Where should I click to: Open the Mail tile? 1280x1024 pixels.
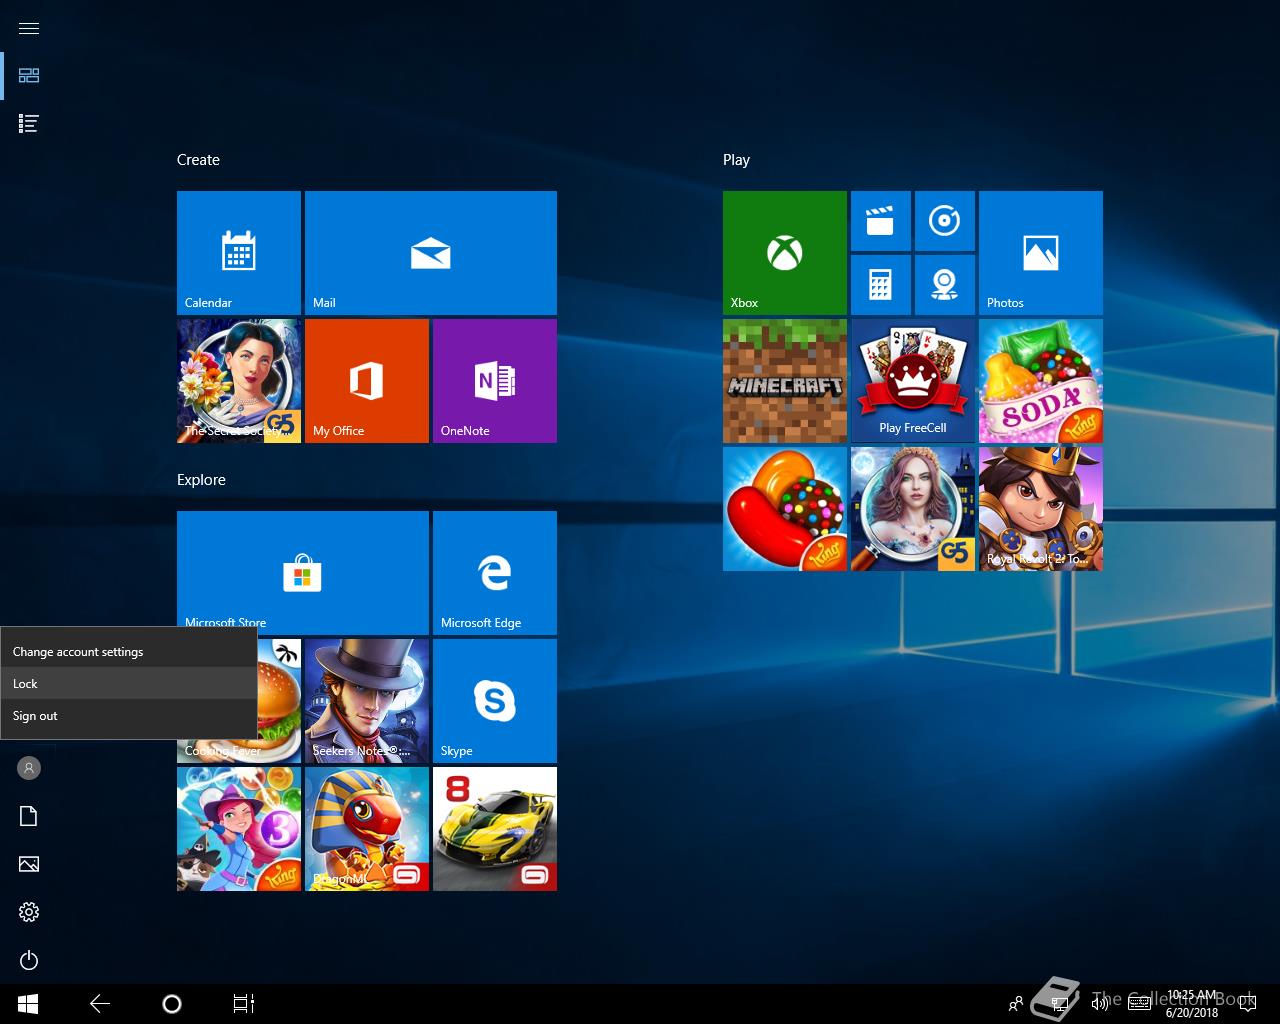(x=431, y=253)
